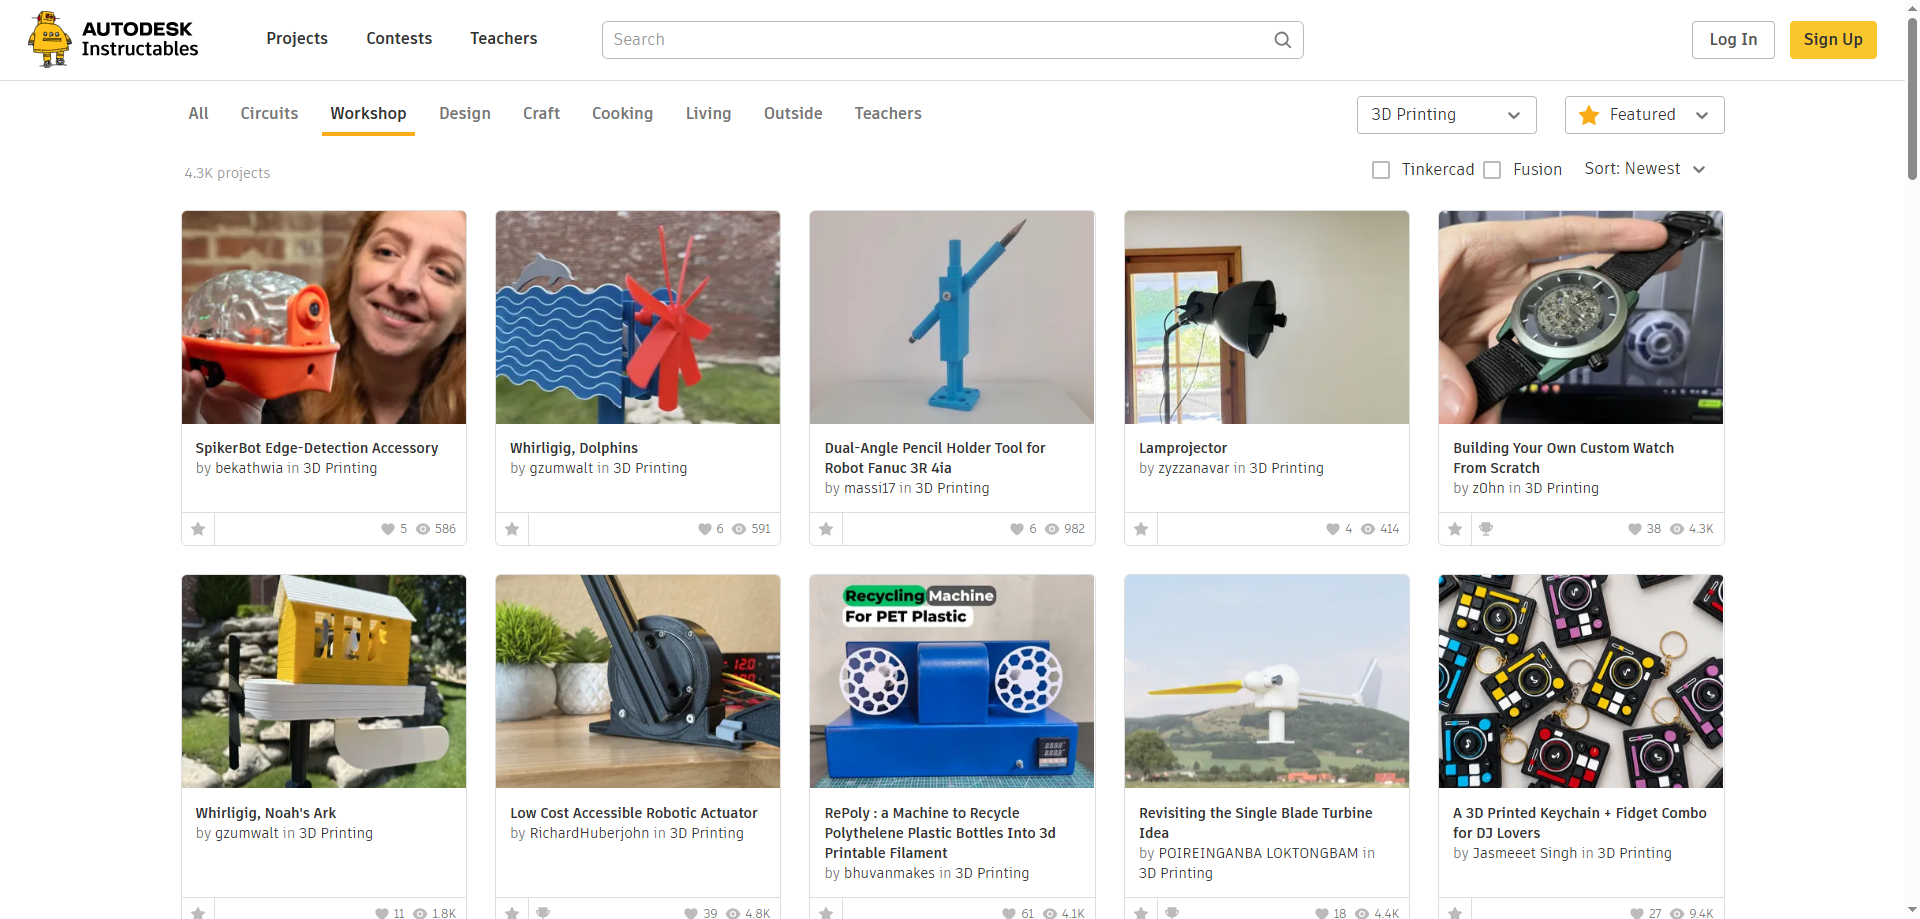This screenshot has height=919, width=1920.
Task: Click views eye icon on SpikerBot card
Action: point(423,529)
